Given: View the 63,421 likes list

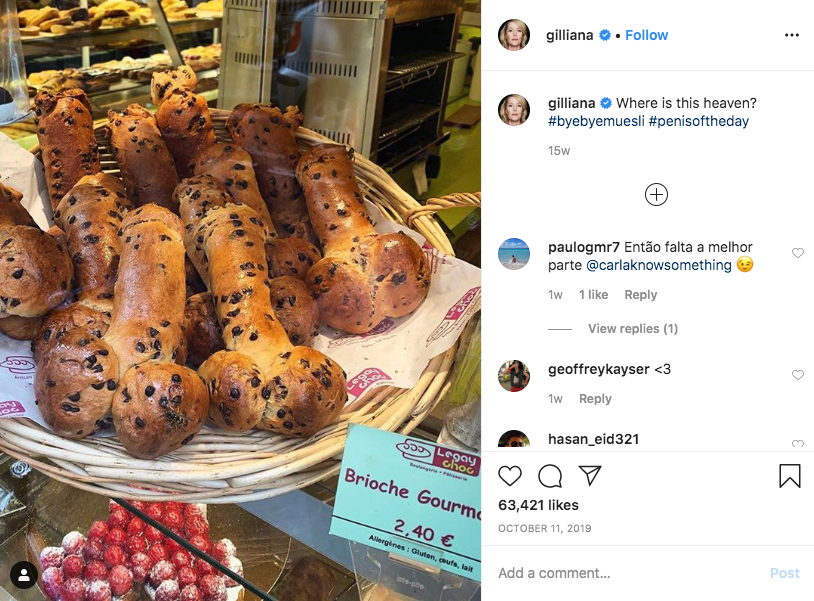Looking at the screenshot, I should tap(538, 505).
